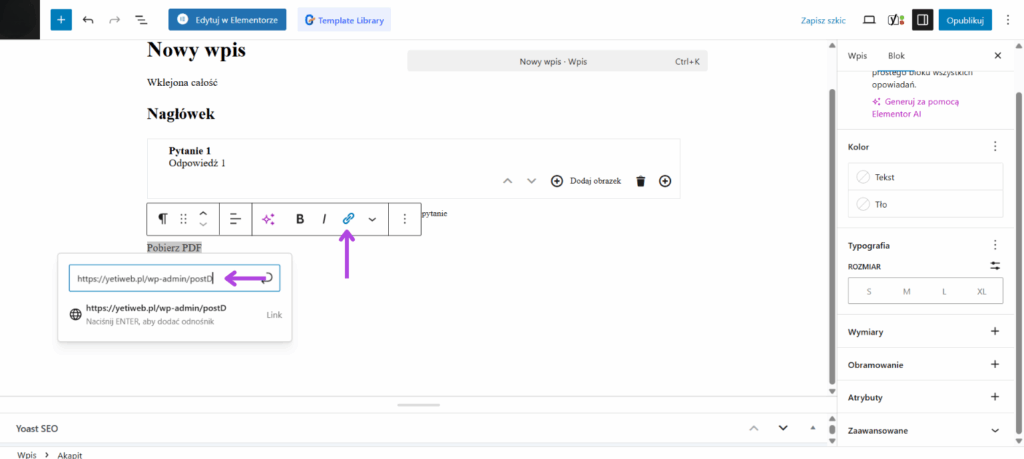The width and height of the screenshot is (1024, 459).
Task: Delete the FAQ question with trash icon
Action: tap(641, 181)
